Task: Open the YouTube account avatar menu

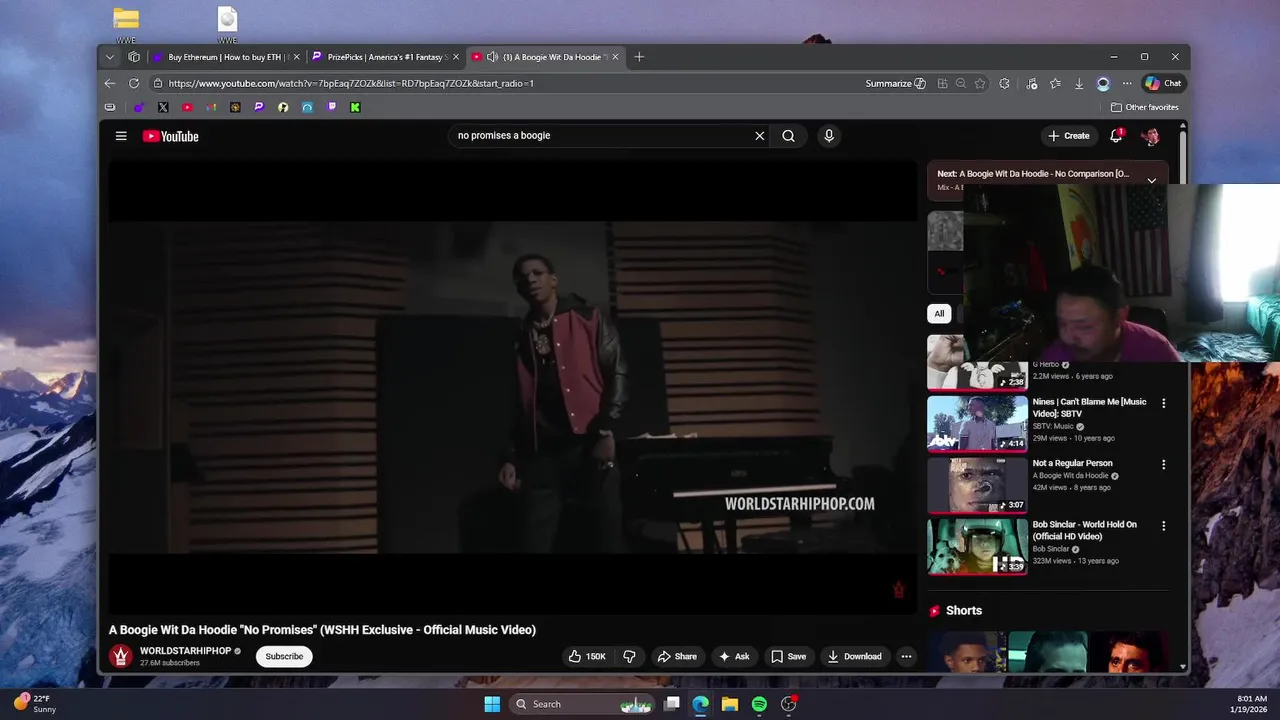Action: pyautogui.click(x=1151, y=136)
